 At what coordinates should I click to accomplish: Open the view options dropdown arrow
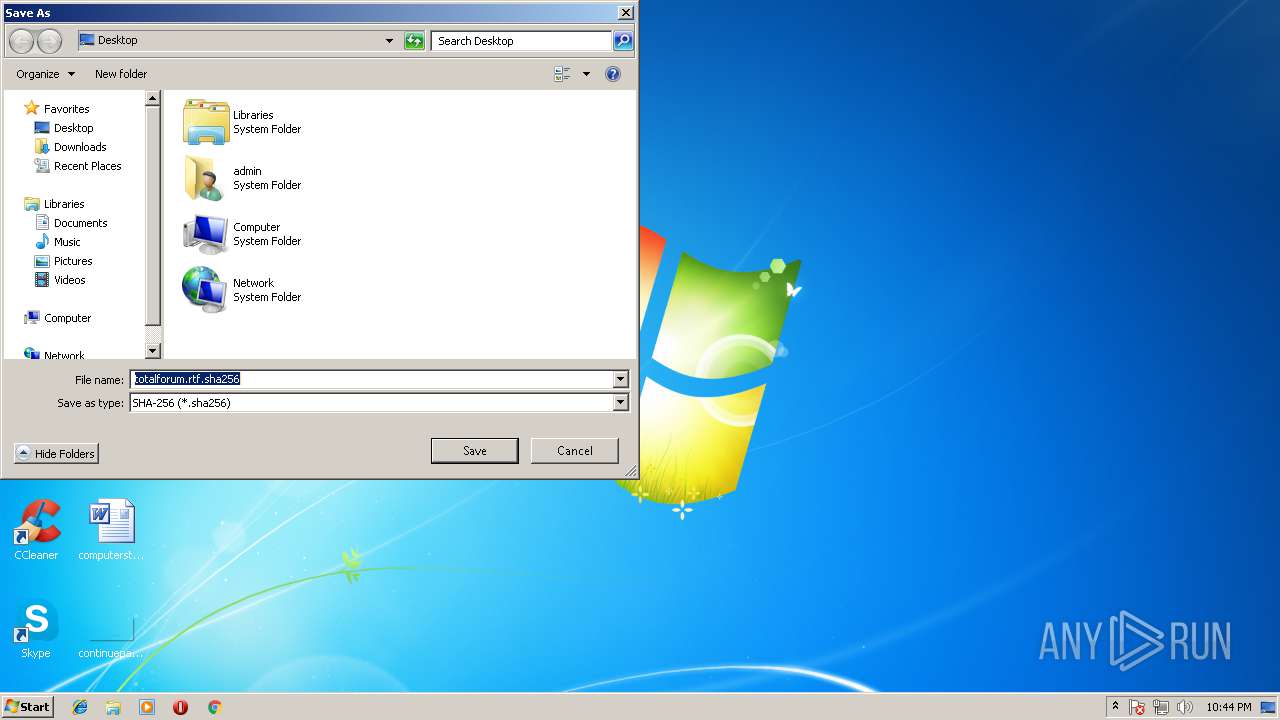586,74
